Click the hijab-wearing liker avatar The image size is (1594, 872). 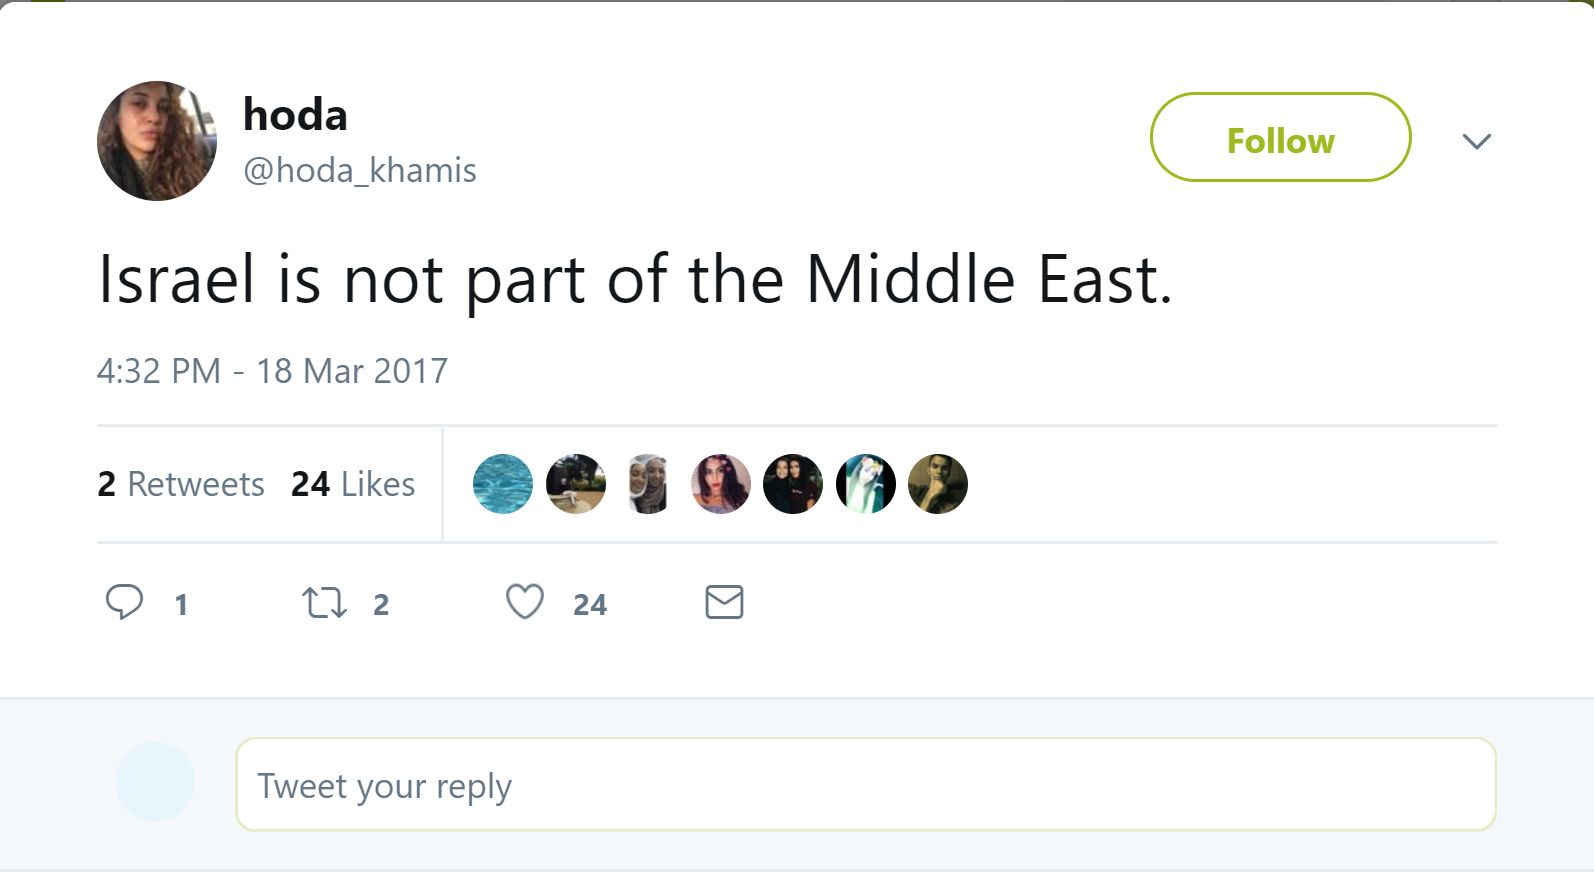[x=648, y=484]
